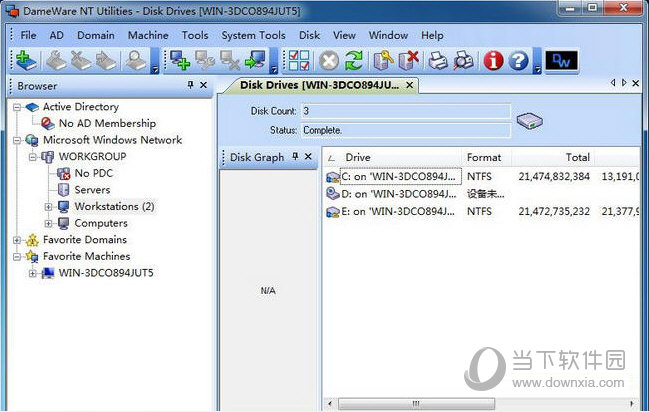Sort by the Drive column header
Image resolution: width=649 pixels, height=412 pixels.
(x=392, y=157)
